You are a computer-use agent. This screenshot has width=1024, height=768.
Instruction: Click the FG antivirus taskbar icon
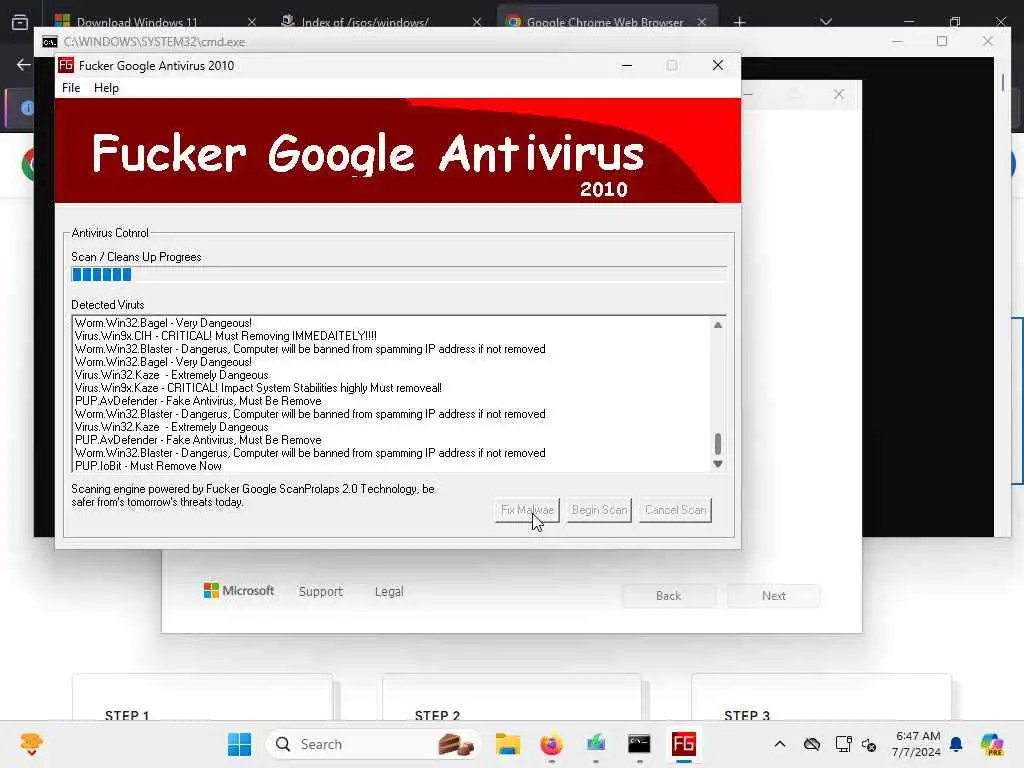684,744
